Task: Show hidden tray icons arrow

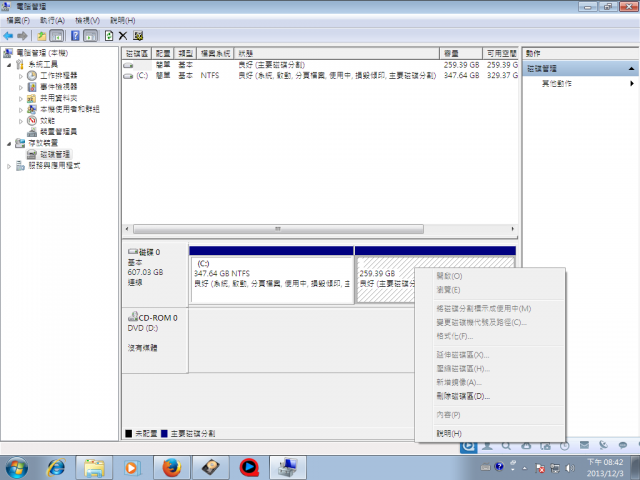Action: 524,468
